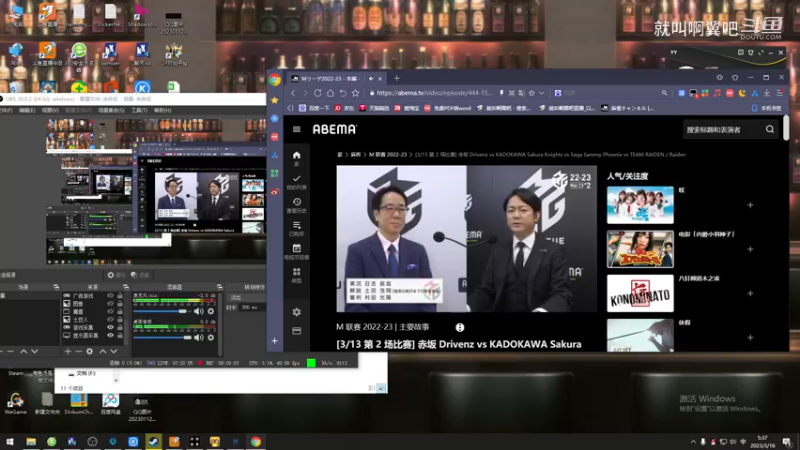Add a new source in OBS sources panel
Screen dimensions: 800x450
click(67, 352)
